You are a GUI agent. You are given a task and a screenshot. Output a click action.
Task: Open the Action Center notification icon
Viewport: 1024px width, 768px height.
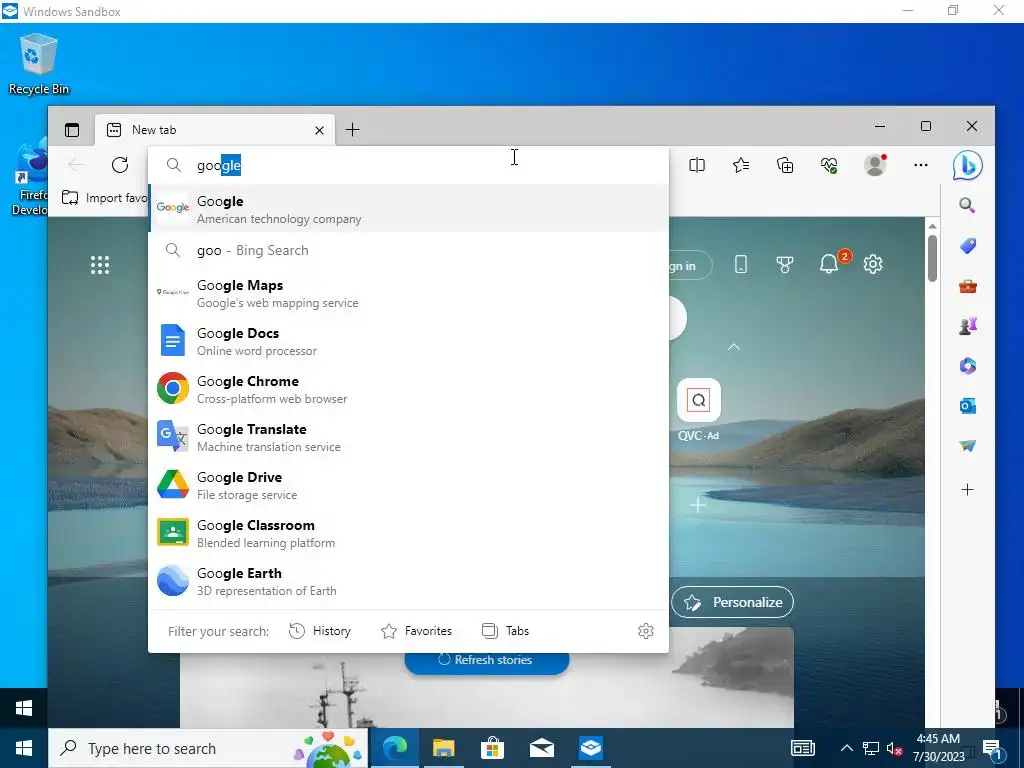993,749
